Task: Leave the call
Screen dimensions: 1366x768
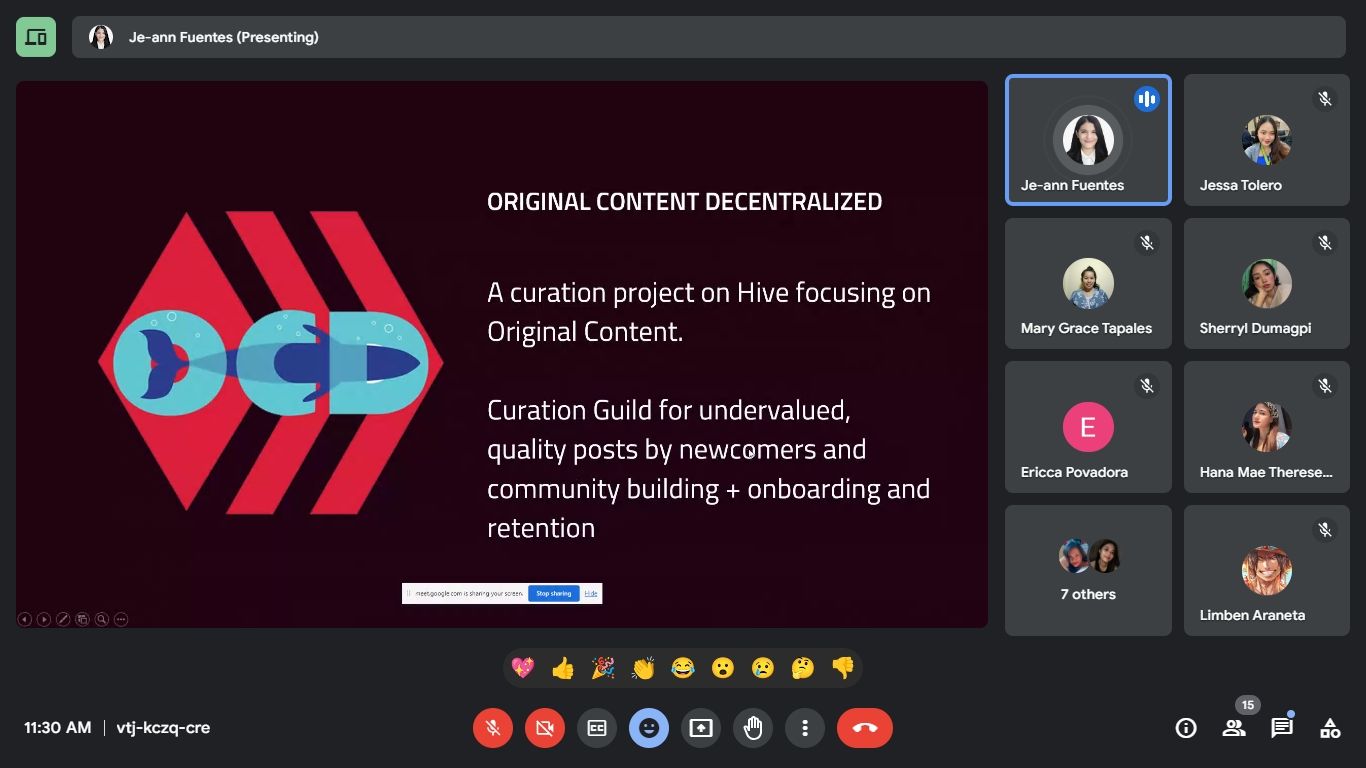Action: 865,728
